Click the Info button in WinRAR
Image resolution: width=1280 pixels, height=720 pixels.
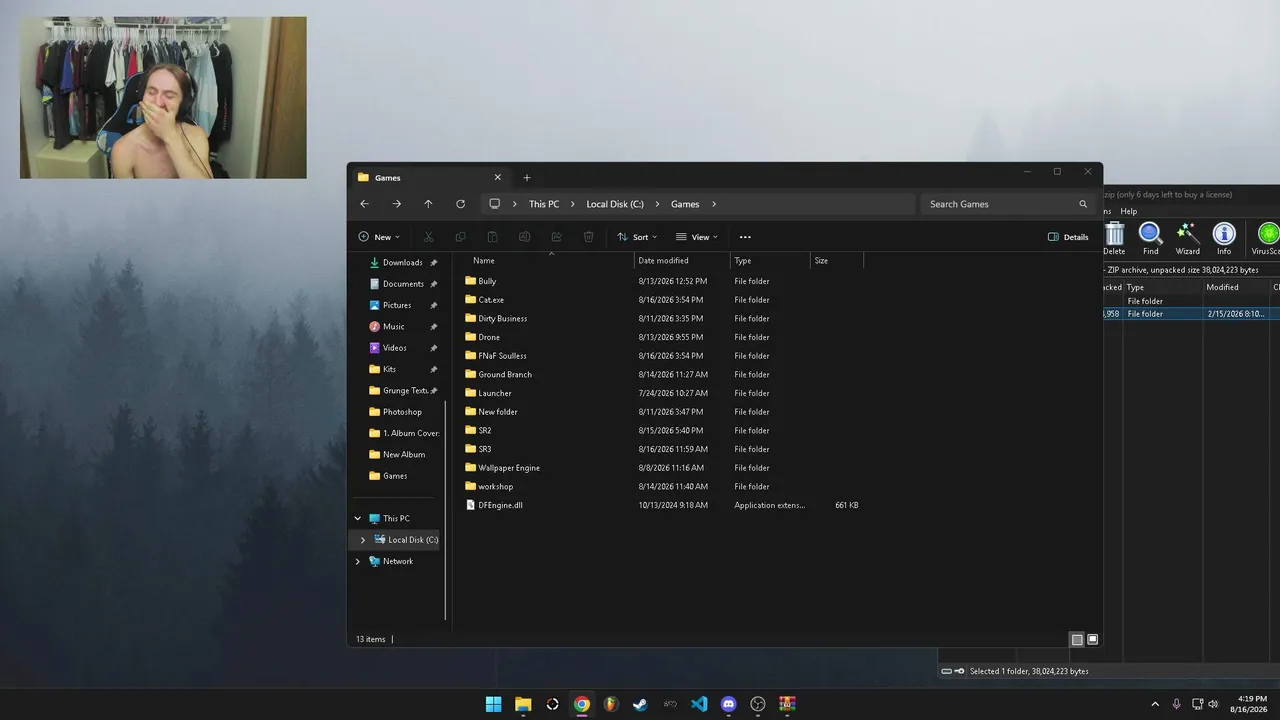1224,239
